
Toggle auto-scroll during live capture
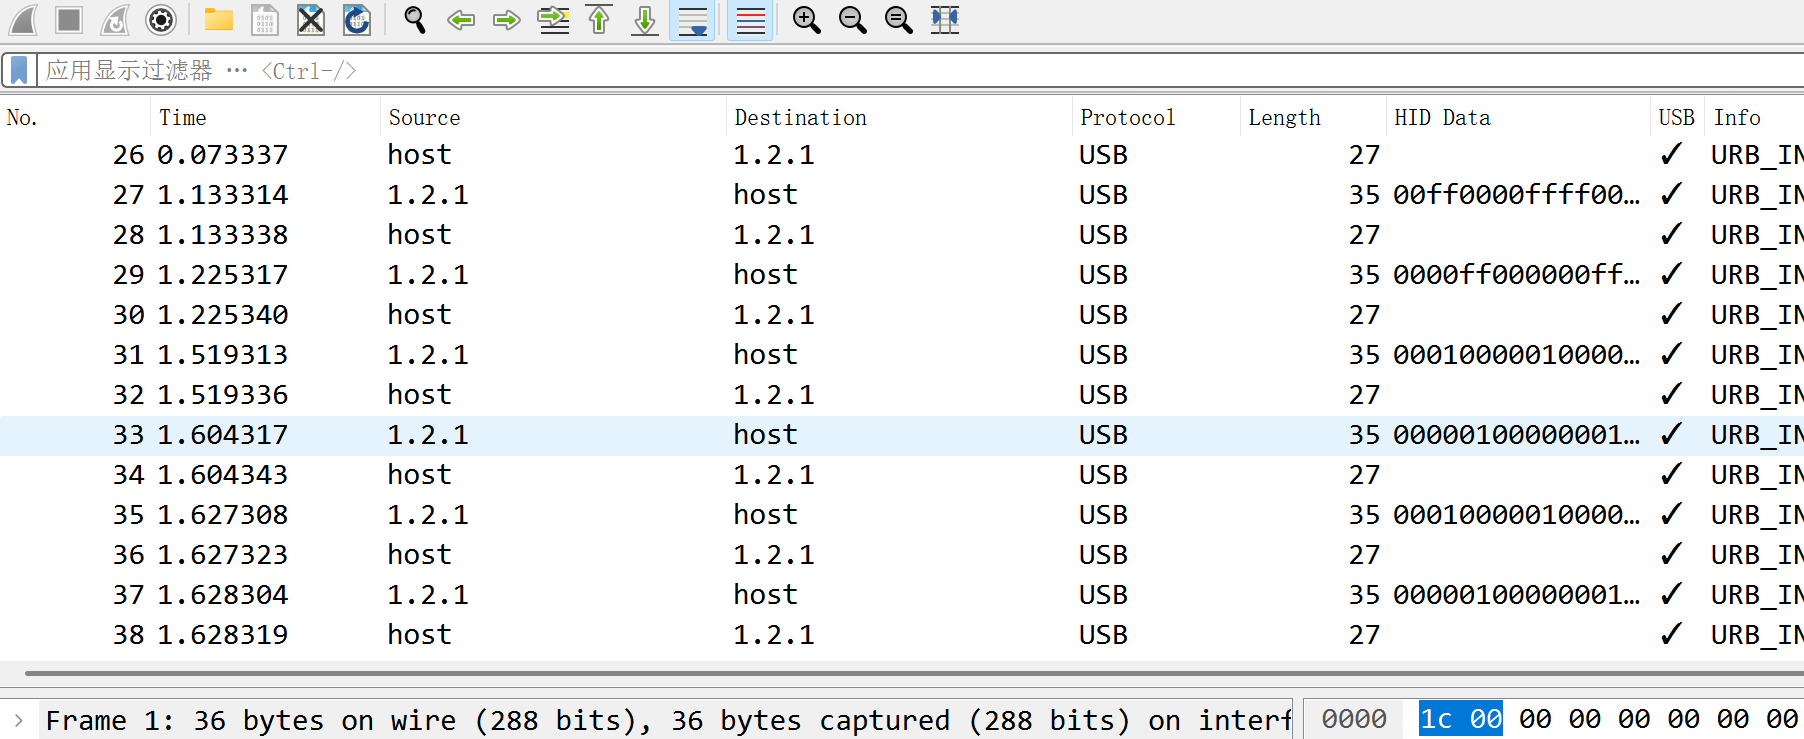[x=692, y=19]
